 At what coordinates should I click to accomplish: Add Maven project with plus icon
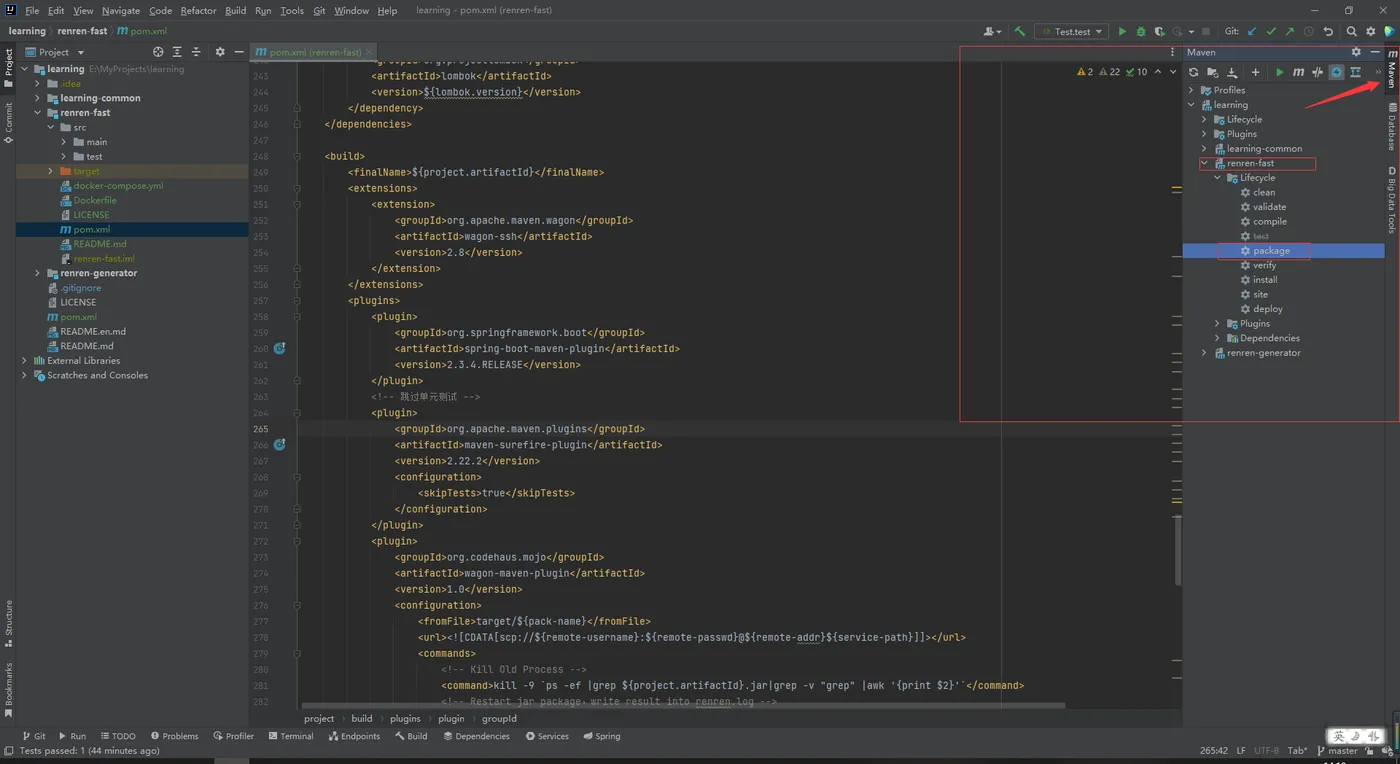[1255, 72]
